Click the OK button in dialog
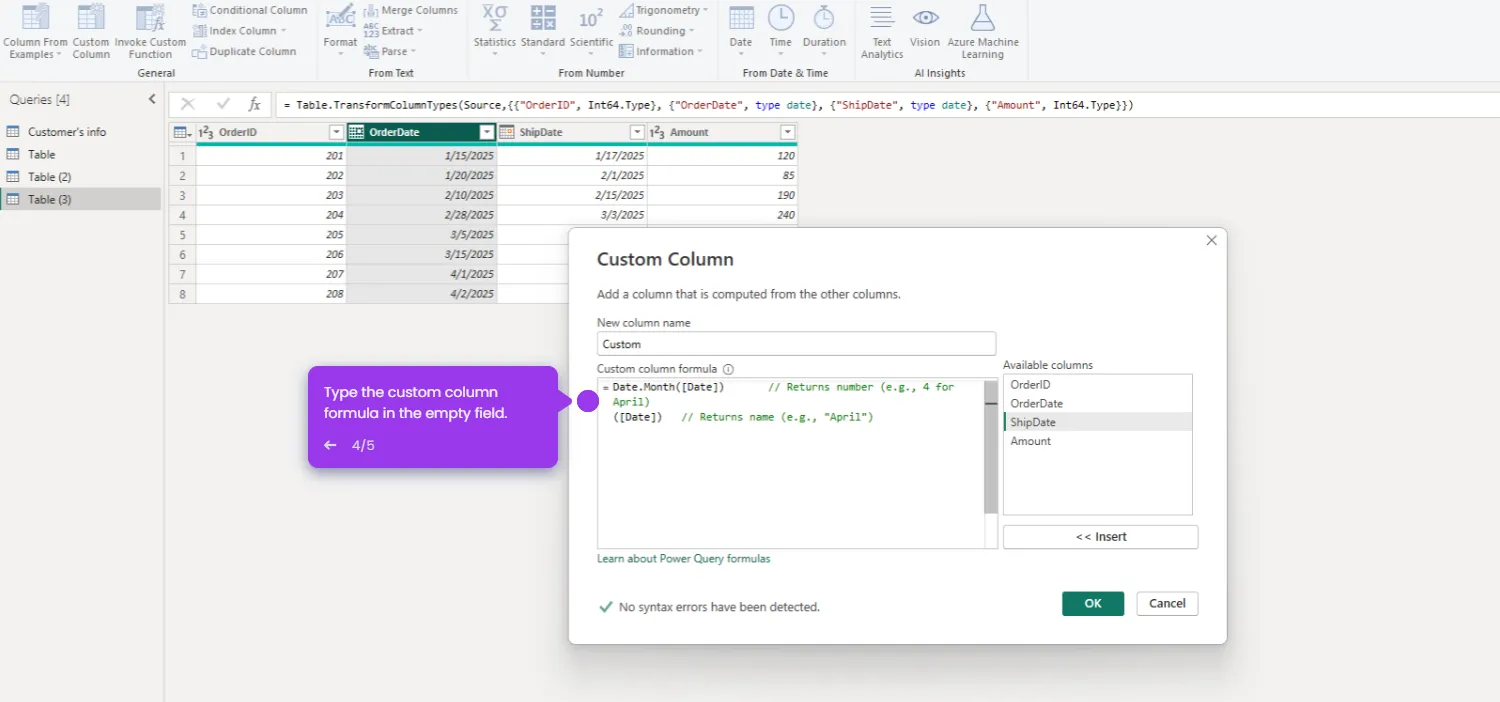This screenshot has width=1500, height=702. coord(1092,603)
